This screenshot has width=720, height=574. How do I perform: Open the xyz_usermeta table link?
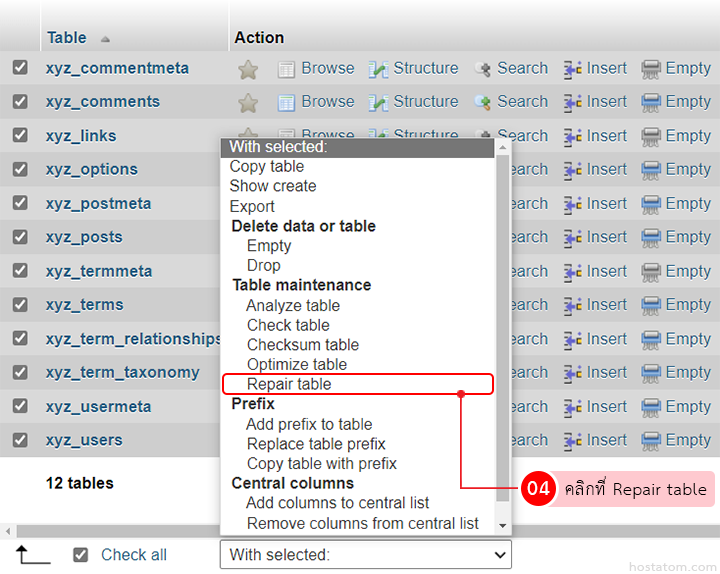98,406
